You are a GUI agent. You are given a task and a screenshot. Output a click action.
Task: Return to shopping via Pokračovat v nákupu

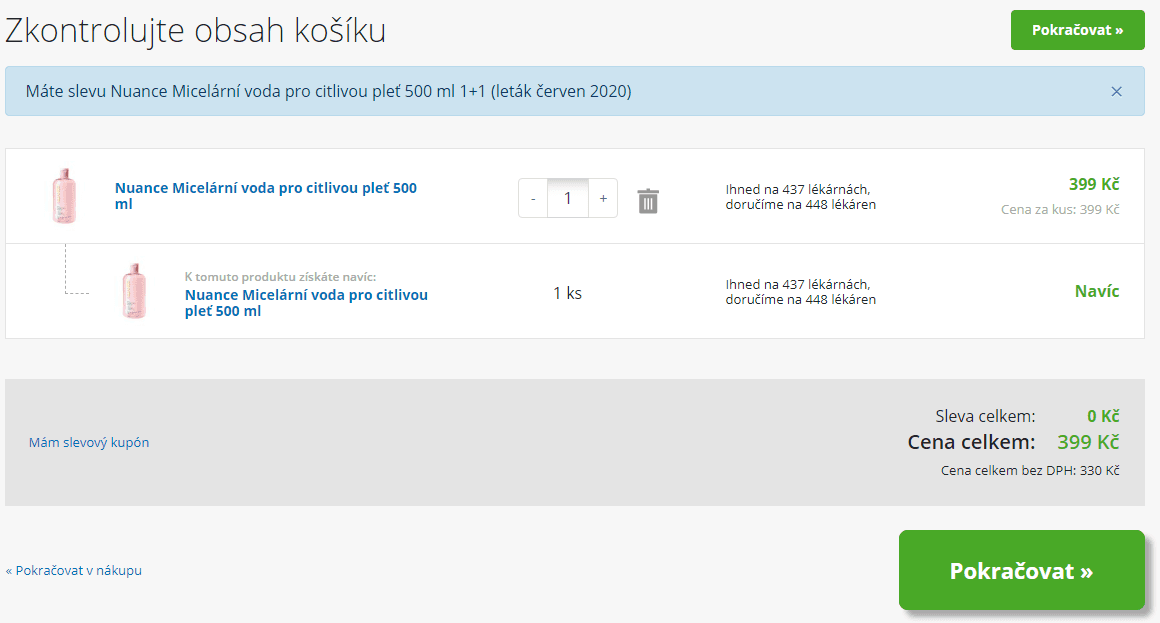(x=73, y=570)
